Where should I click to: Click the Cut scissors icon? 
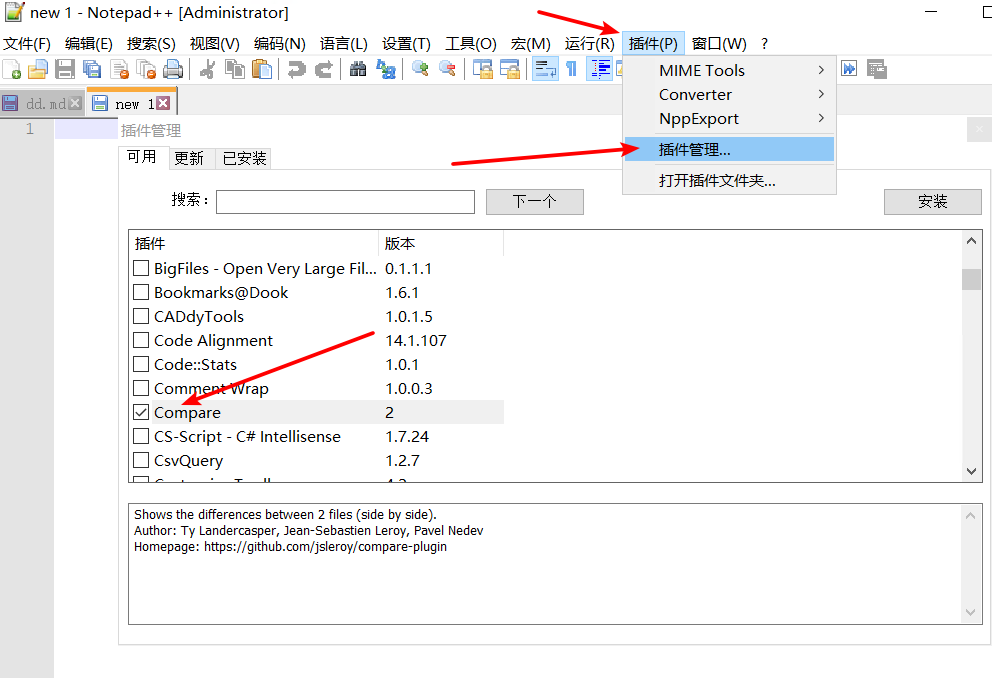pyautogui.click(x=207, y=69)
